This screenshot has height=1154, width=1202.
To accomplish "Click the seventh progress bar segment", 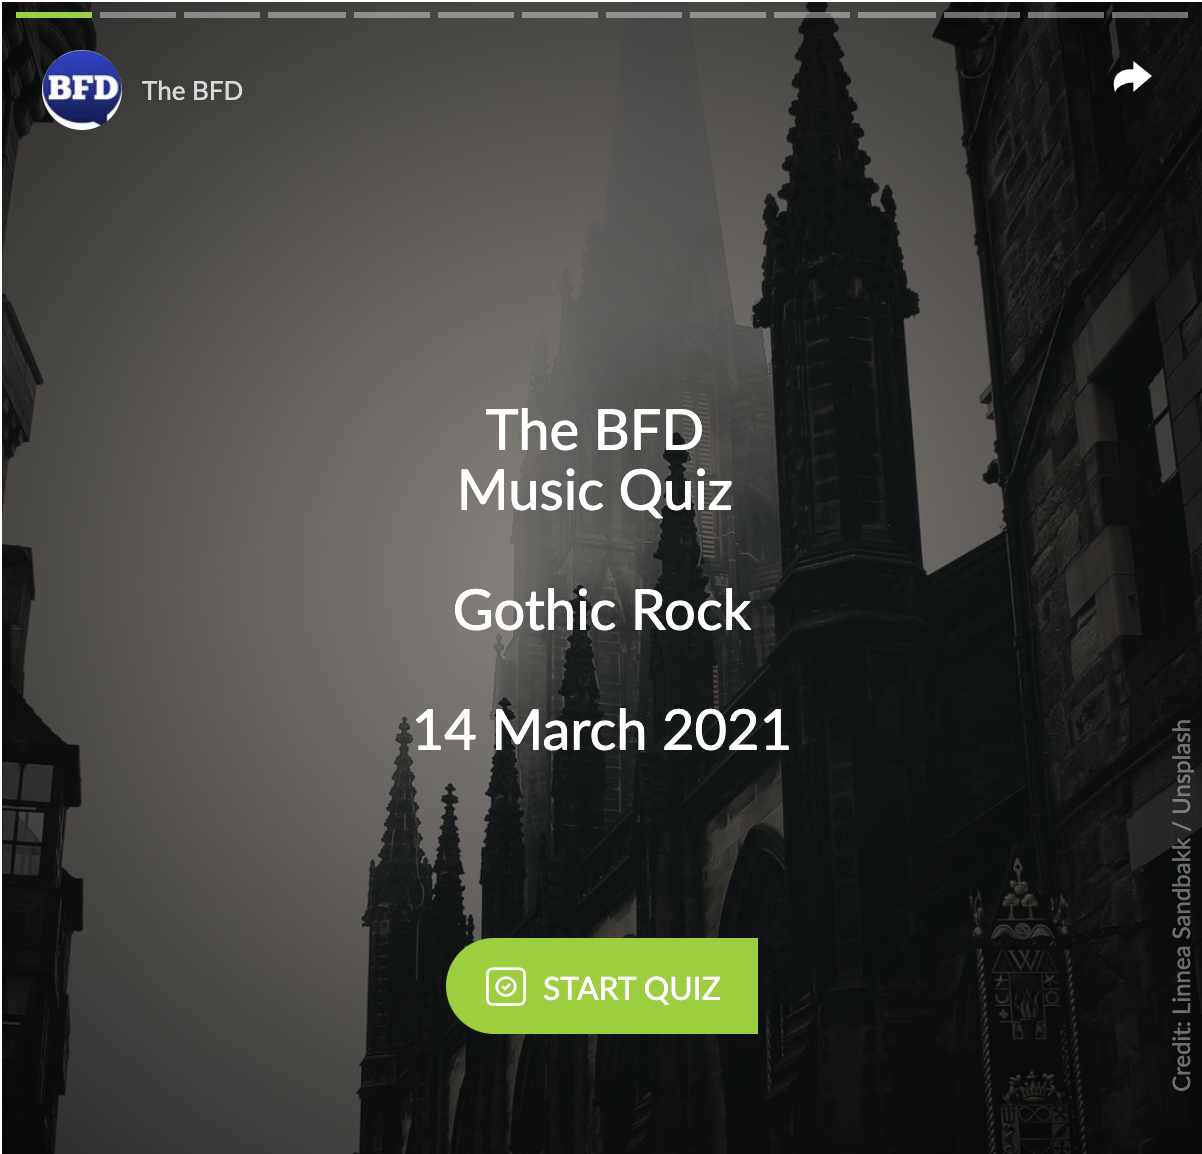I will coord(560,15).
